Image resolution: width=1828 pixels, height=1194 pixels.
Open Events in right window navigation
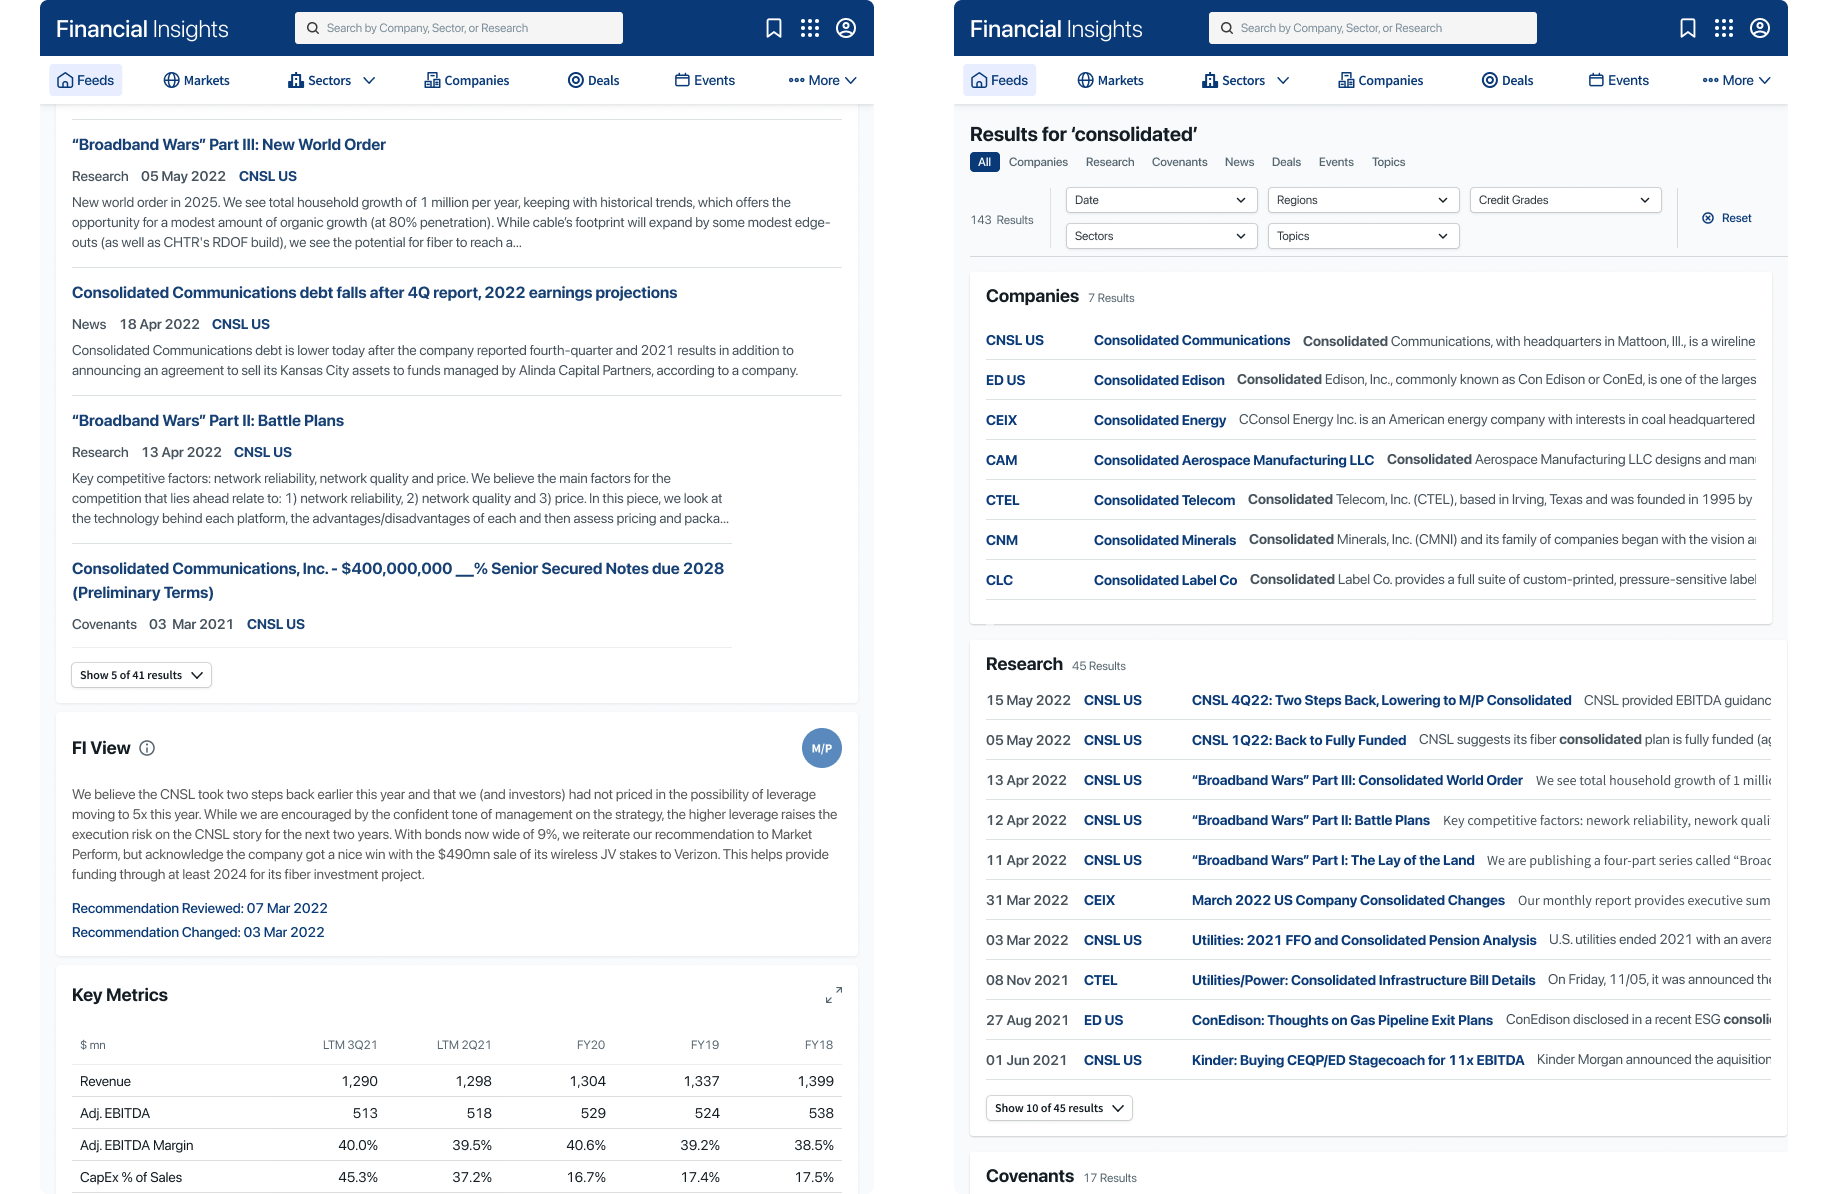[x=1619, y=80]
